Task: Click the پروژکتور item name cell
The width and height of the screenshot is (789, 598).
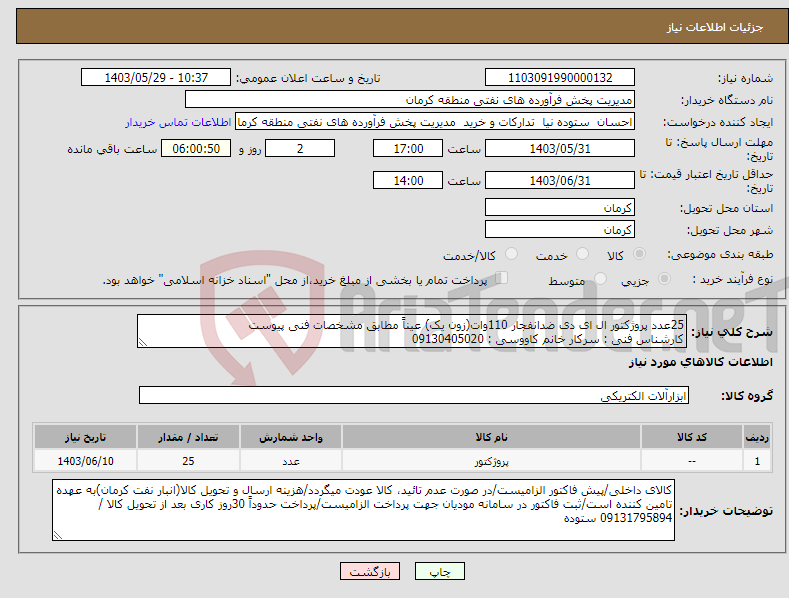Action: (x=491, y=461)
